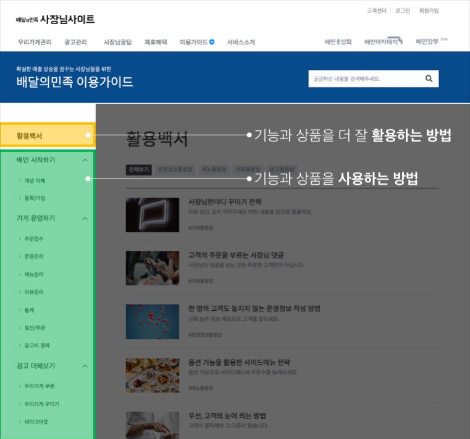470x439 pixels.
Task: Click 로그인 link
Action: point(403,11)
